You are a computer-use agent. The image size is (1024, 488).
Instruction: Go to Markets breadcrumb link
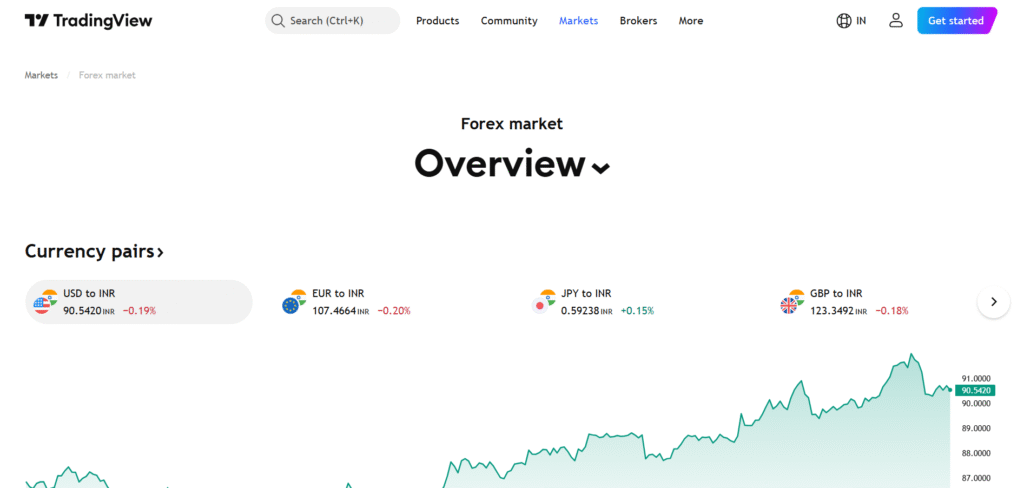click(41, 75)
